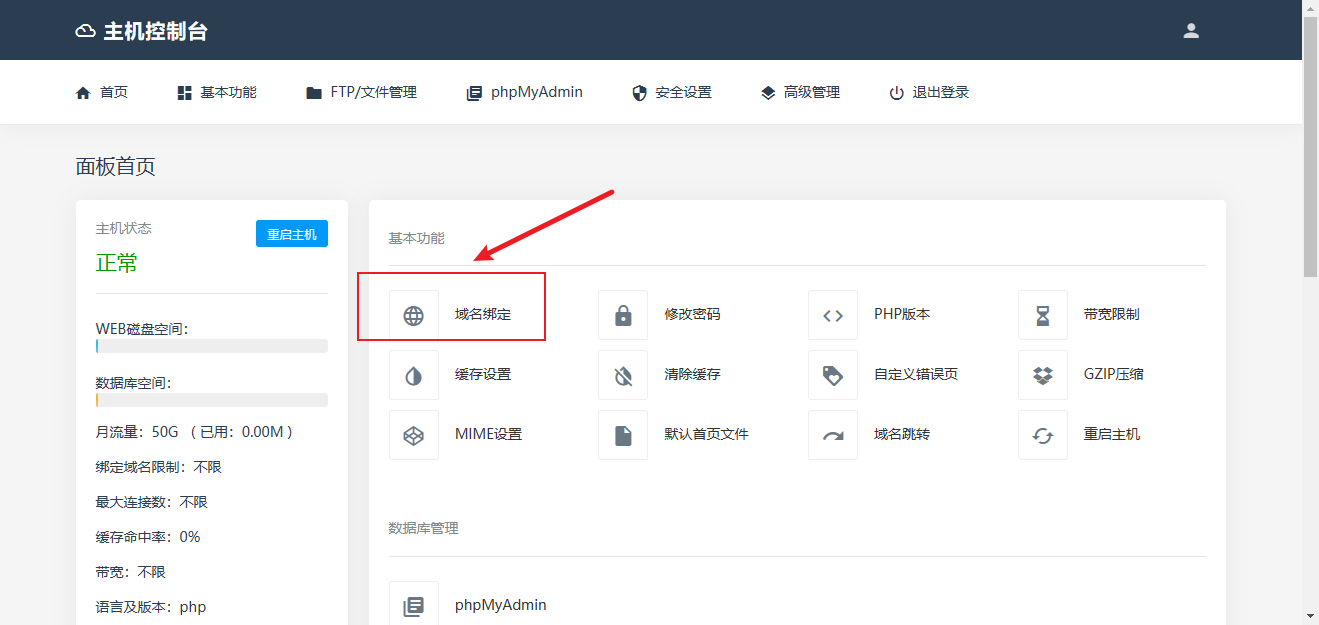The height and width of the screenshot is (625, 1319).
Task: Open 带宽限制 via the hourglass icon
Action: (1043, 316)
